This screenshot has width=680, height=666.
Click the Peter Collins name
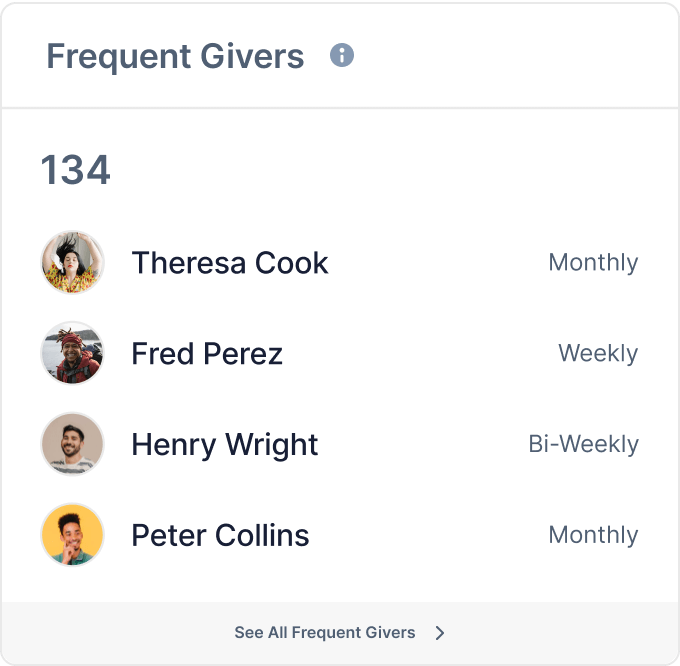click(220, 535)
